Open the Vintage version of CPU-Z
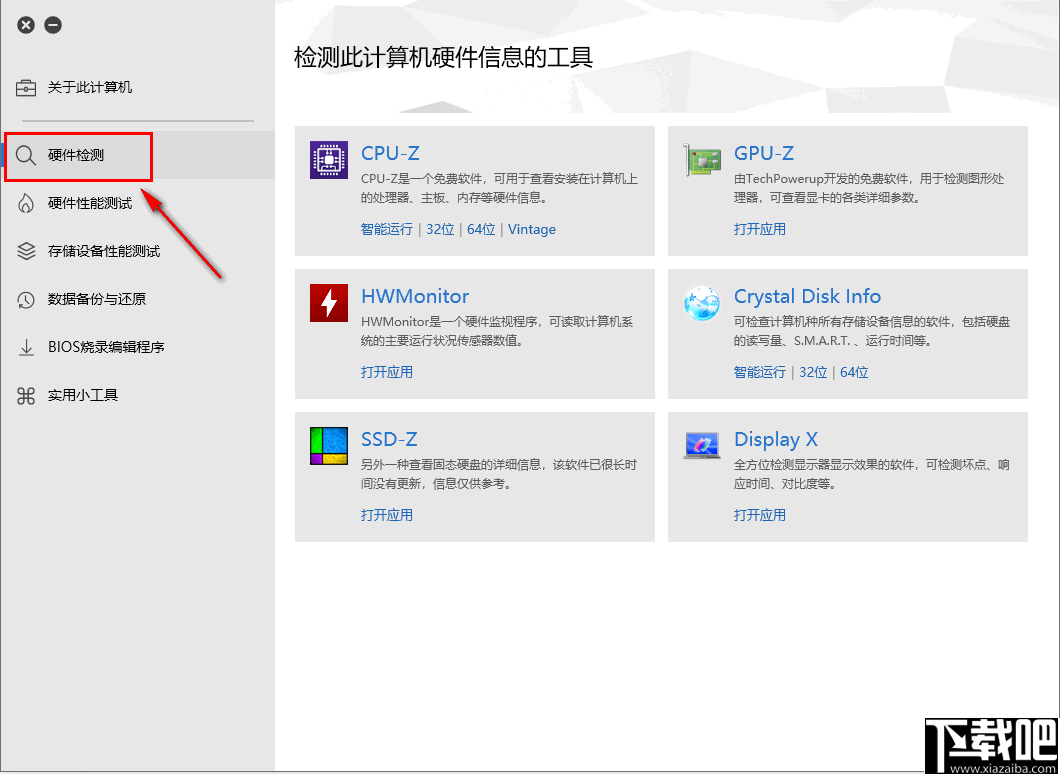Image resolution: width=1060 pixels, height=774 pixels. (531, 229)
